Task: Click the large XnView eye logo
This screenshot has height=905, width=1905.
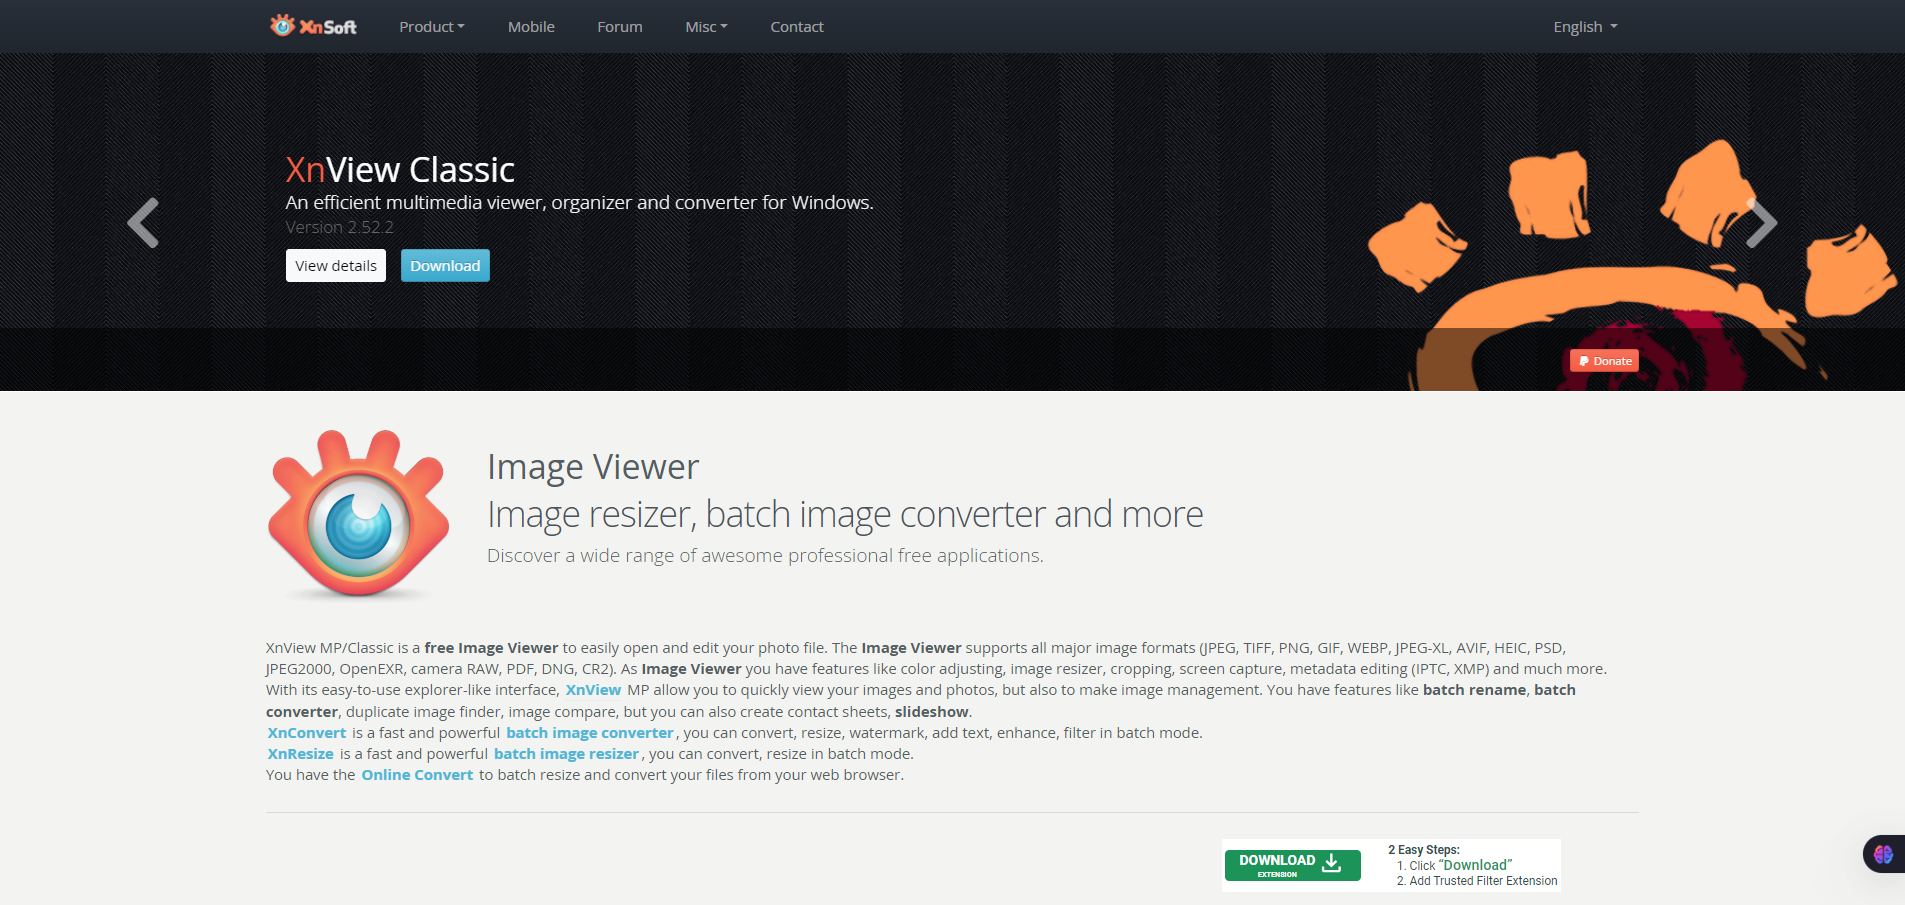Action: (x=358, y=514)
